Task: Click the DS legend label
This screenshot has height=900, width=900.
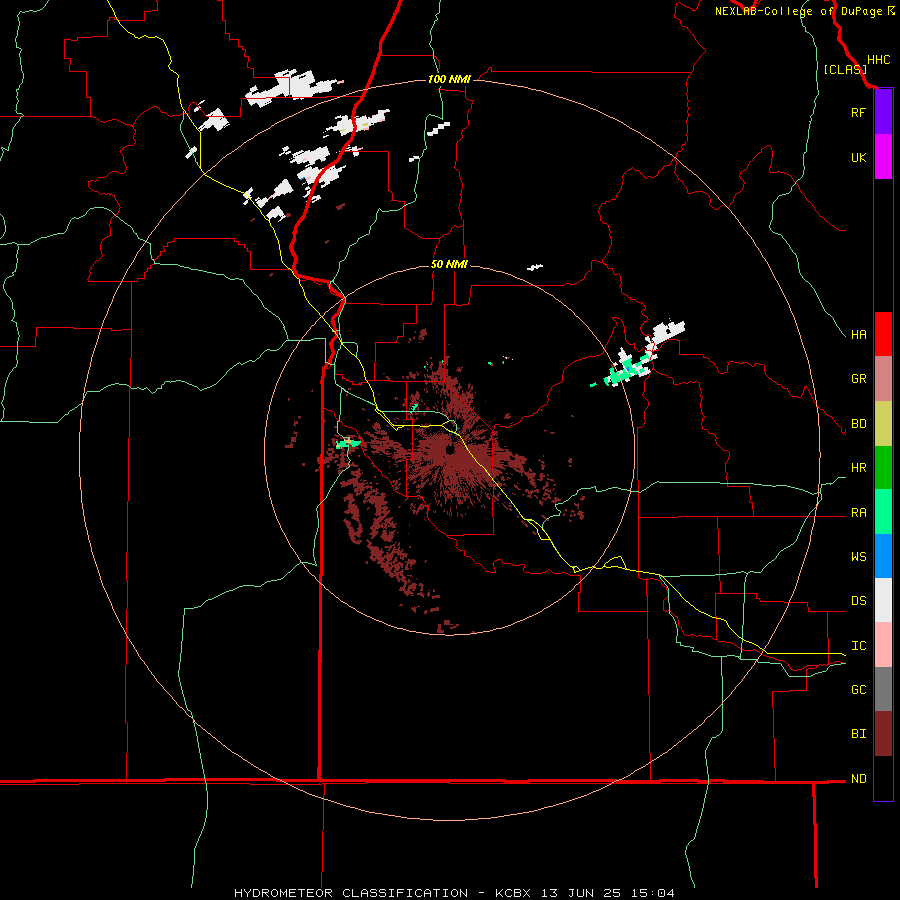Action: tap(858, 601)
